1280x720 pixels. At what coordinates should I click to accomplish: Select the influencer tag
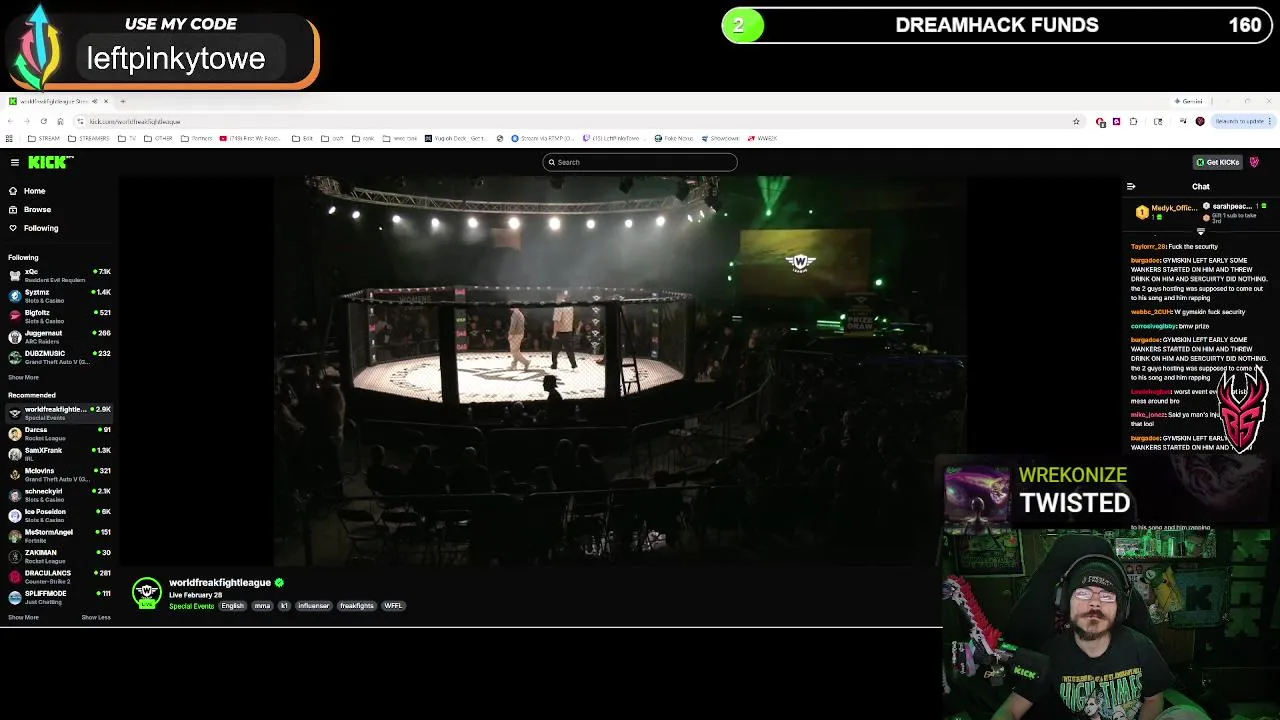[313, 606]
